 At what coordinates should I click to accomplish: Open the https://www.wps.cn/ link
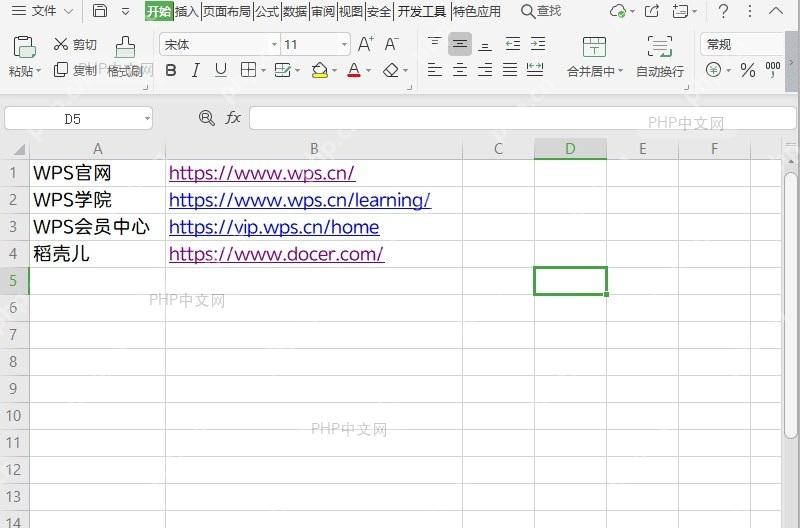coord(262,173)
